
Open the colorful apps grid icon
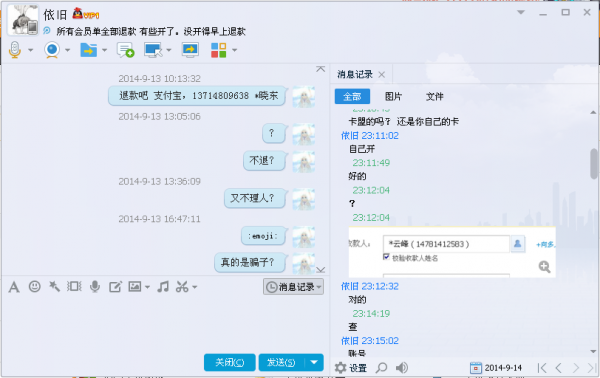[x=218, y=50]
